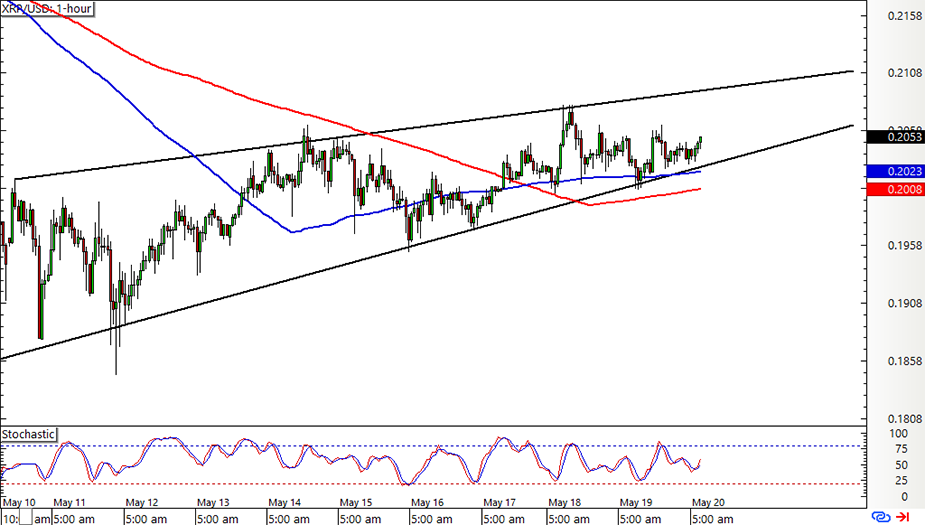Click the May 16 date label

pyautogui.click(x=427, y=503)
